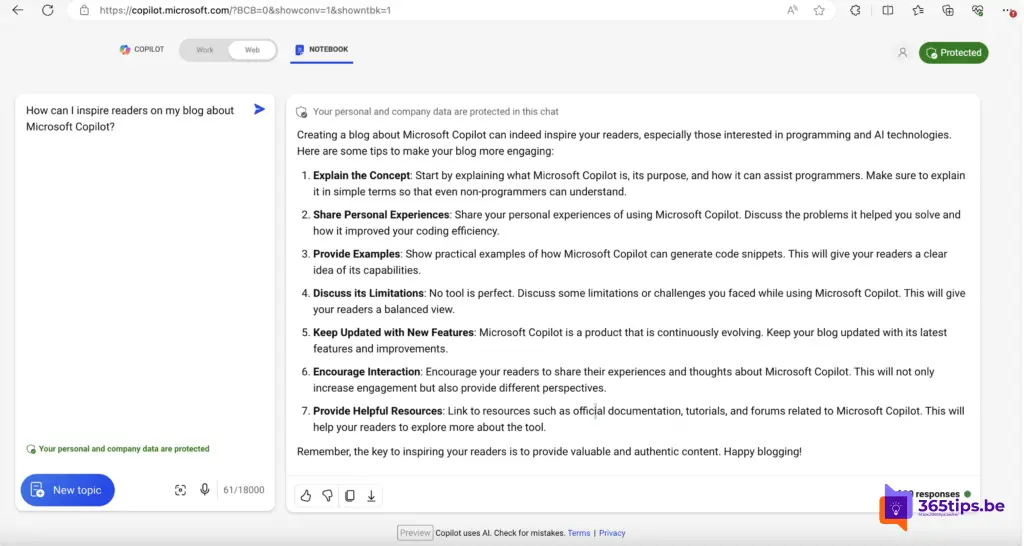
Task: Start a New topic
Action: (67, 490)
